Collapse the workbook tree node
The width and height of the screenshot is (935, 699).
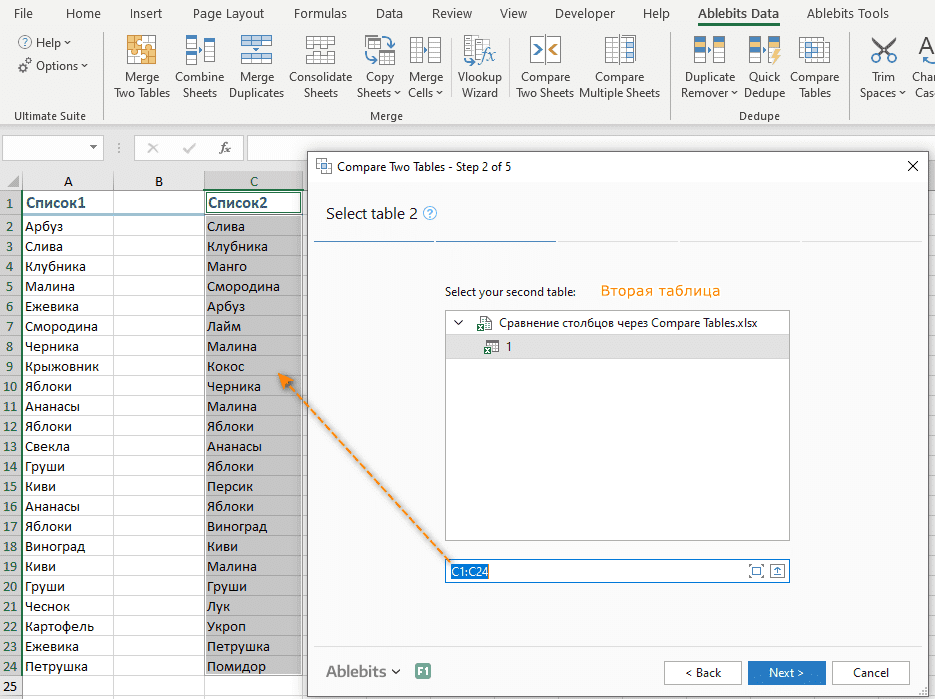[459, 323]
